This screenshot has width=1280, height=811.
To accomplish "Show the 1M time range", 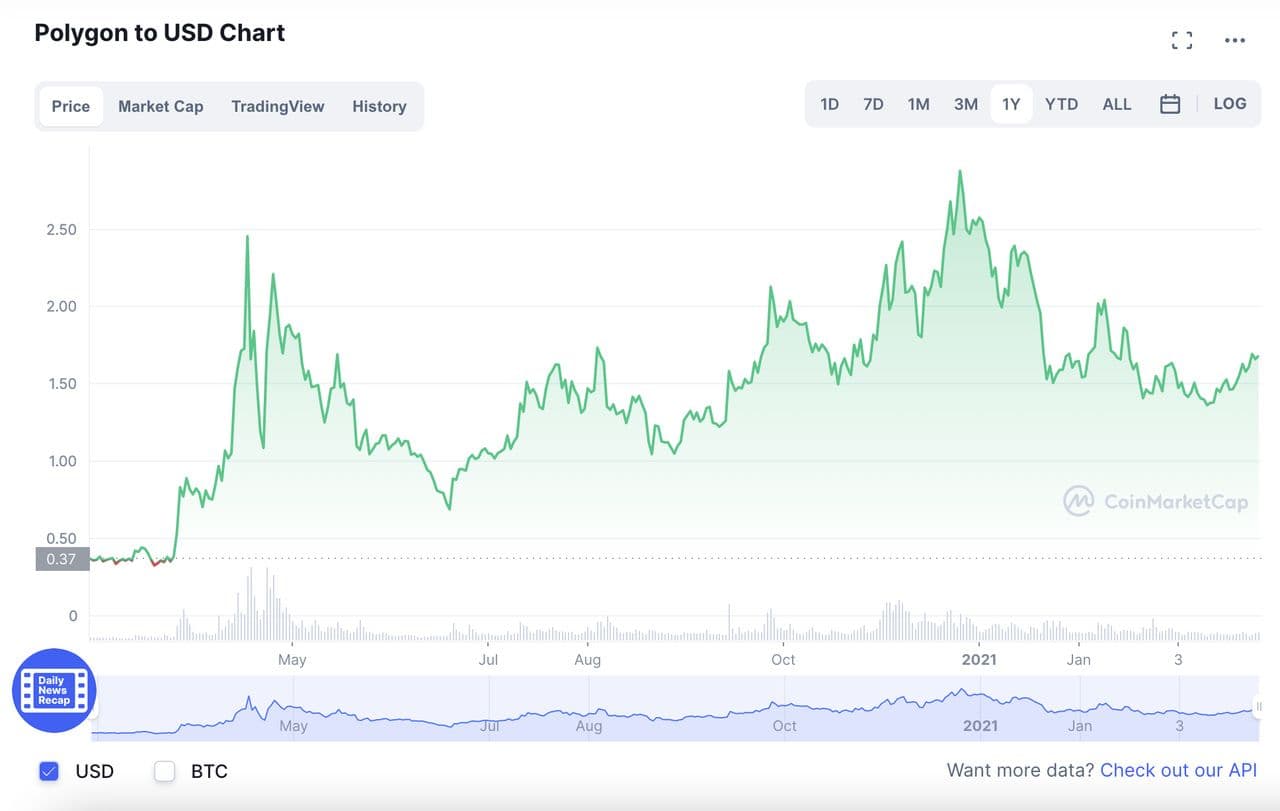I will click(918, 104).
